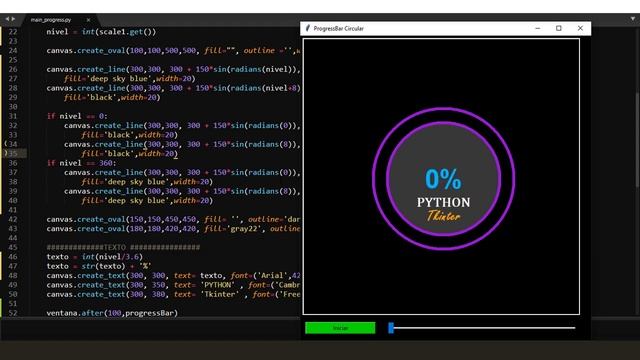
Task: Open tab list dropdown arrow
Action: [633, 19]
